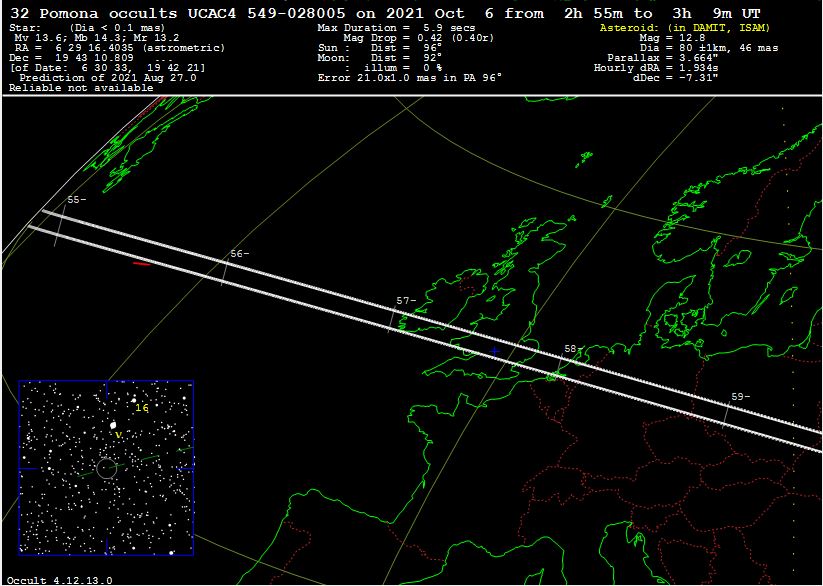Select the 55 minute time marker
The image size is (823, 586).
pos(76,200)
